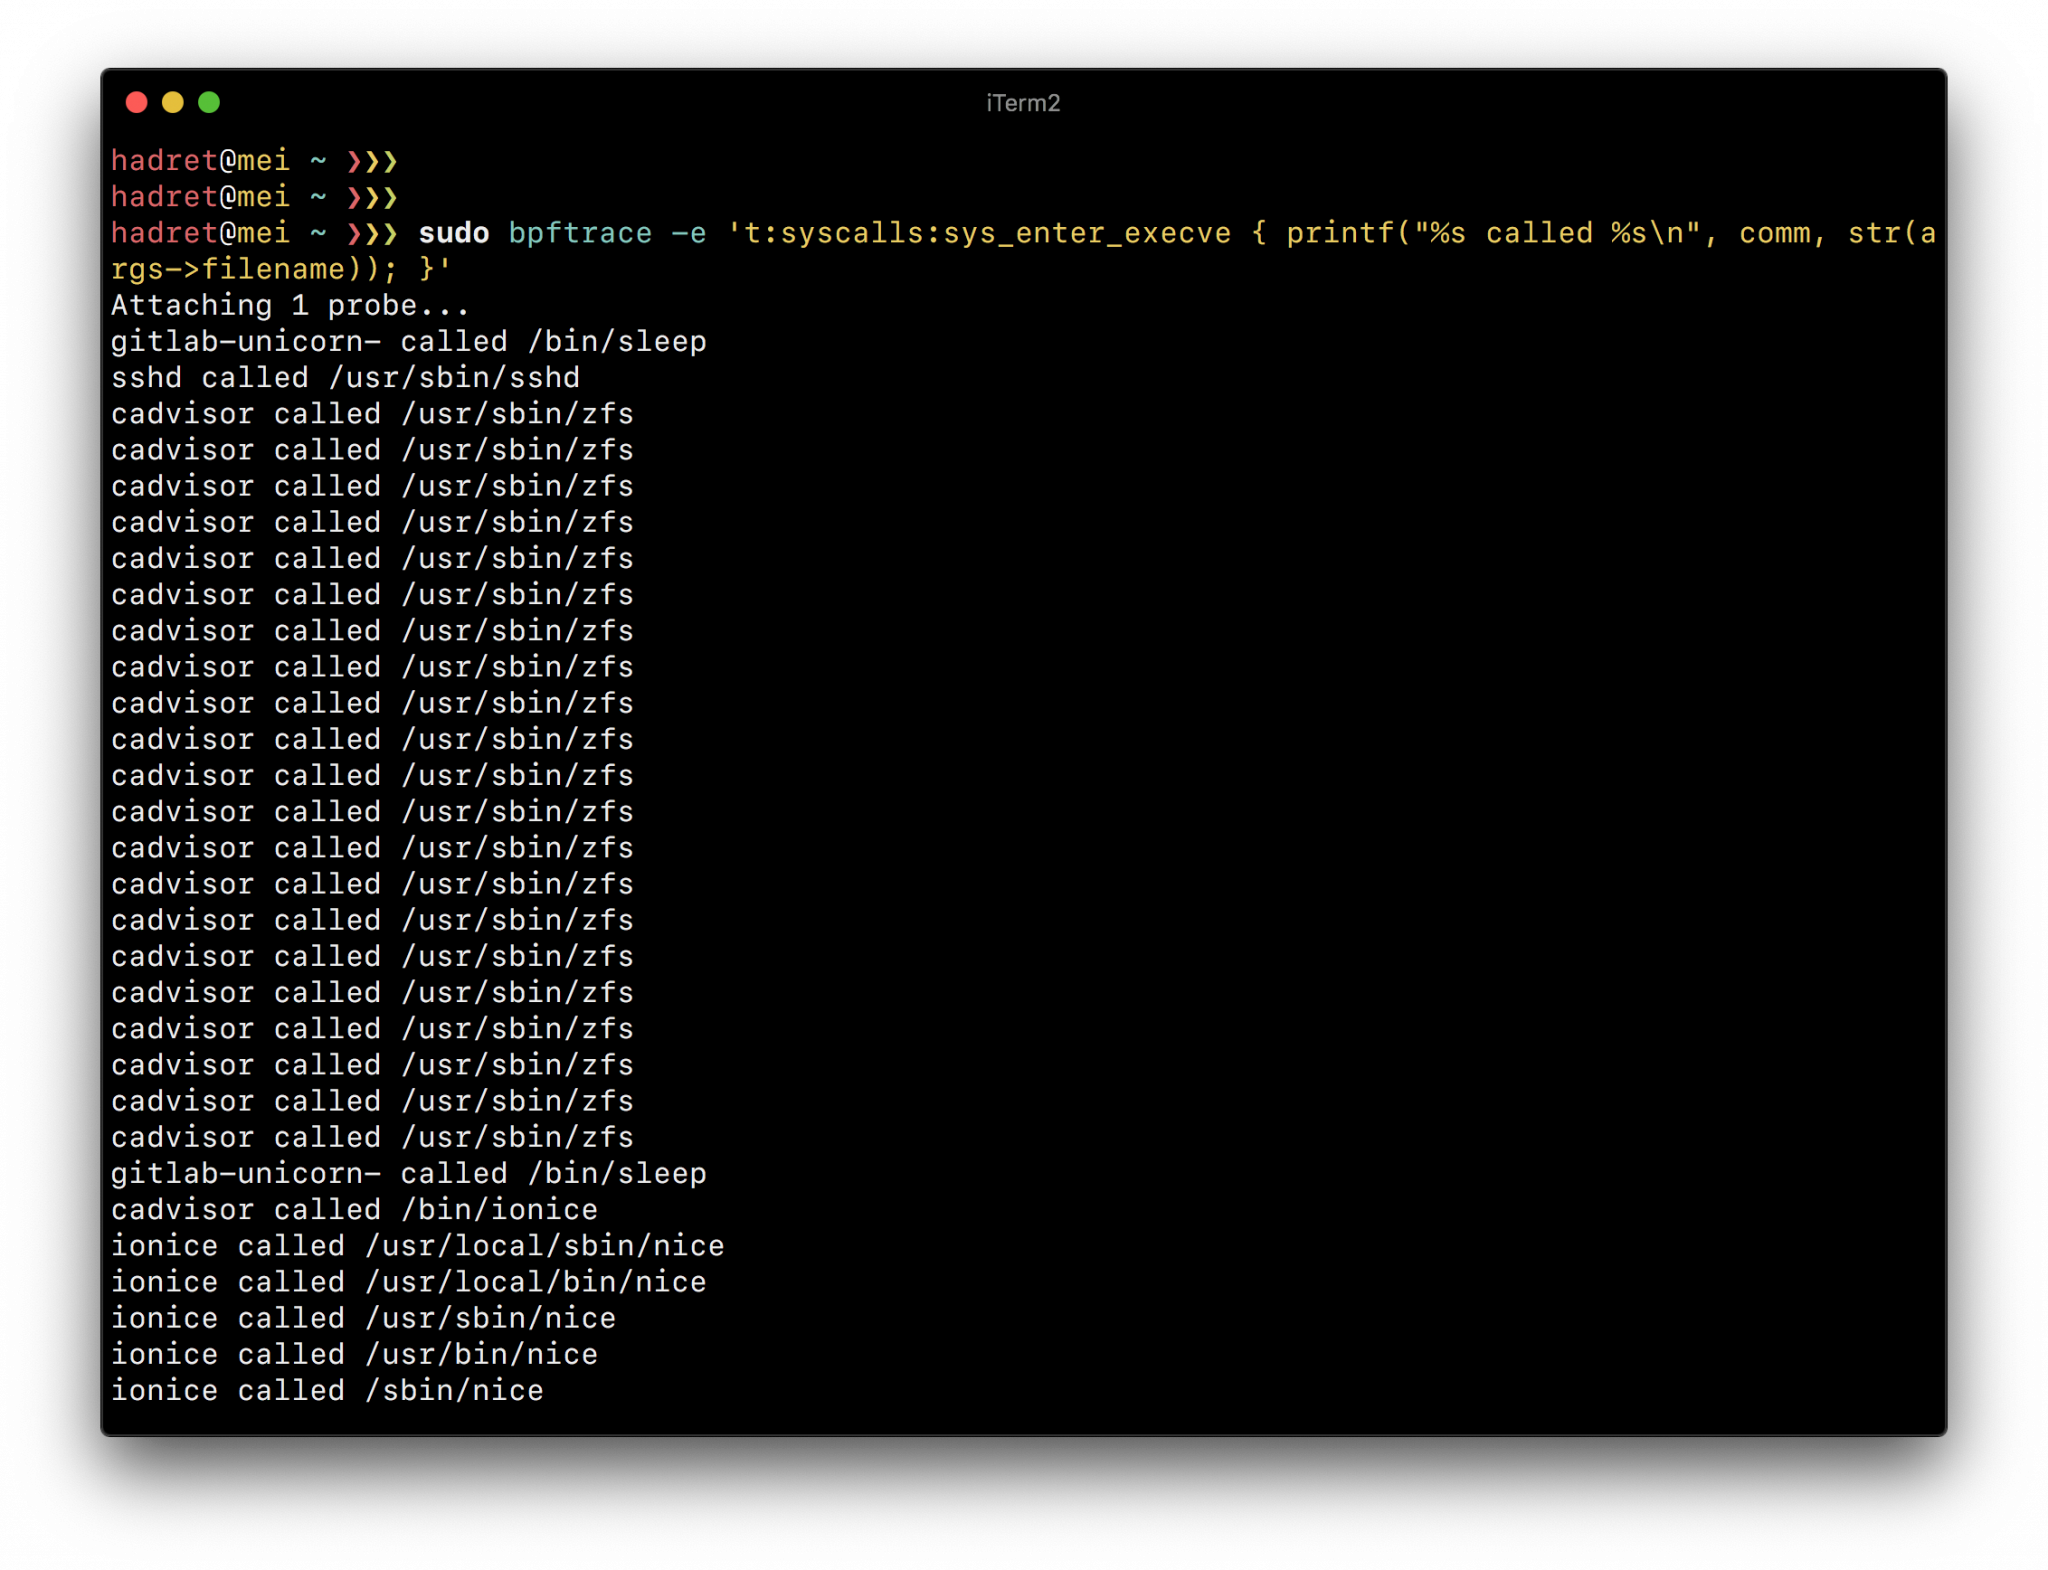Click the yellow minimize window button

click(173, 102)
